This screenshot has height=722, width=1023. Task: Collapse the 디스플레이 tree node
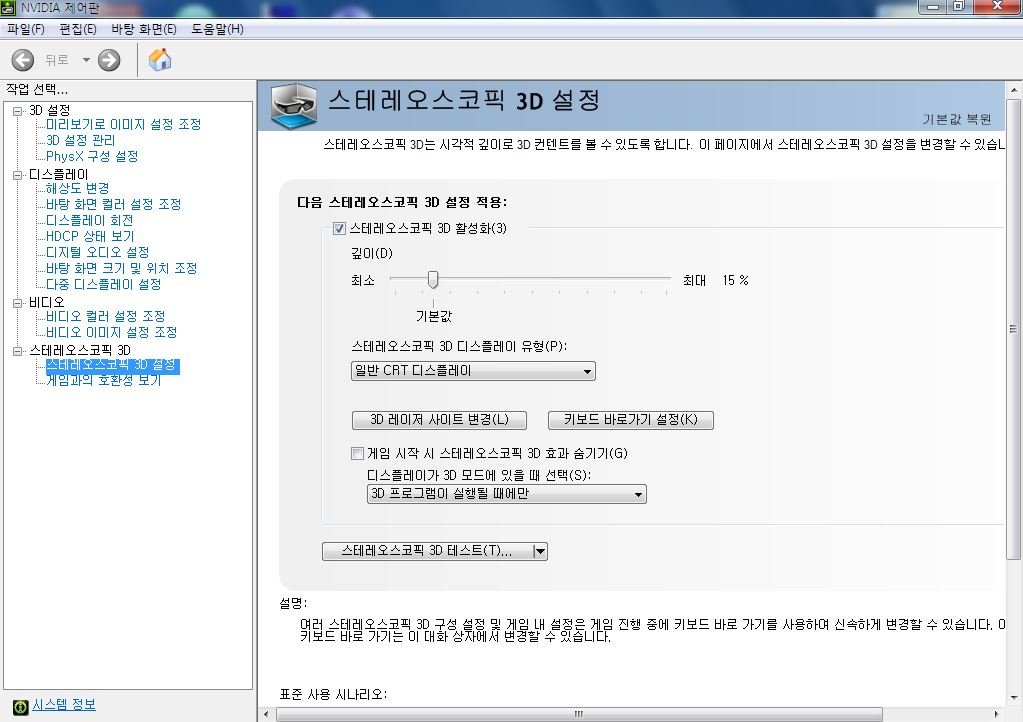click(x=18, y=175)
